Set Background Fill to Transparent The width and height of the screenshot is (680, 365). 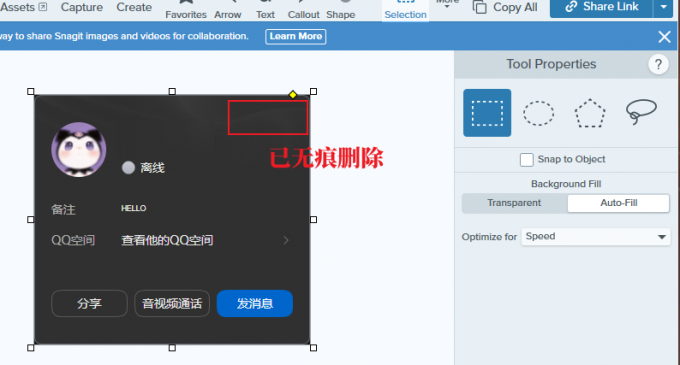click(514, 203)
